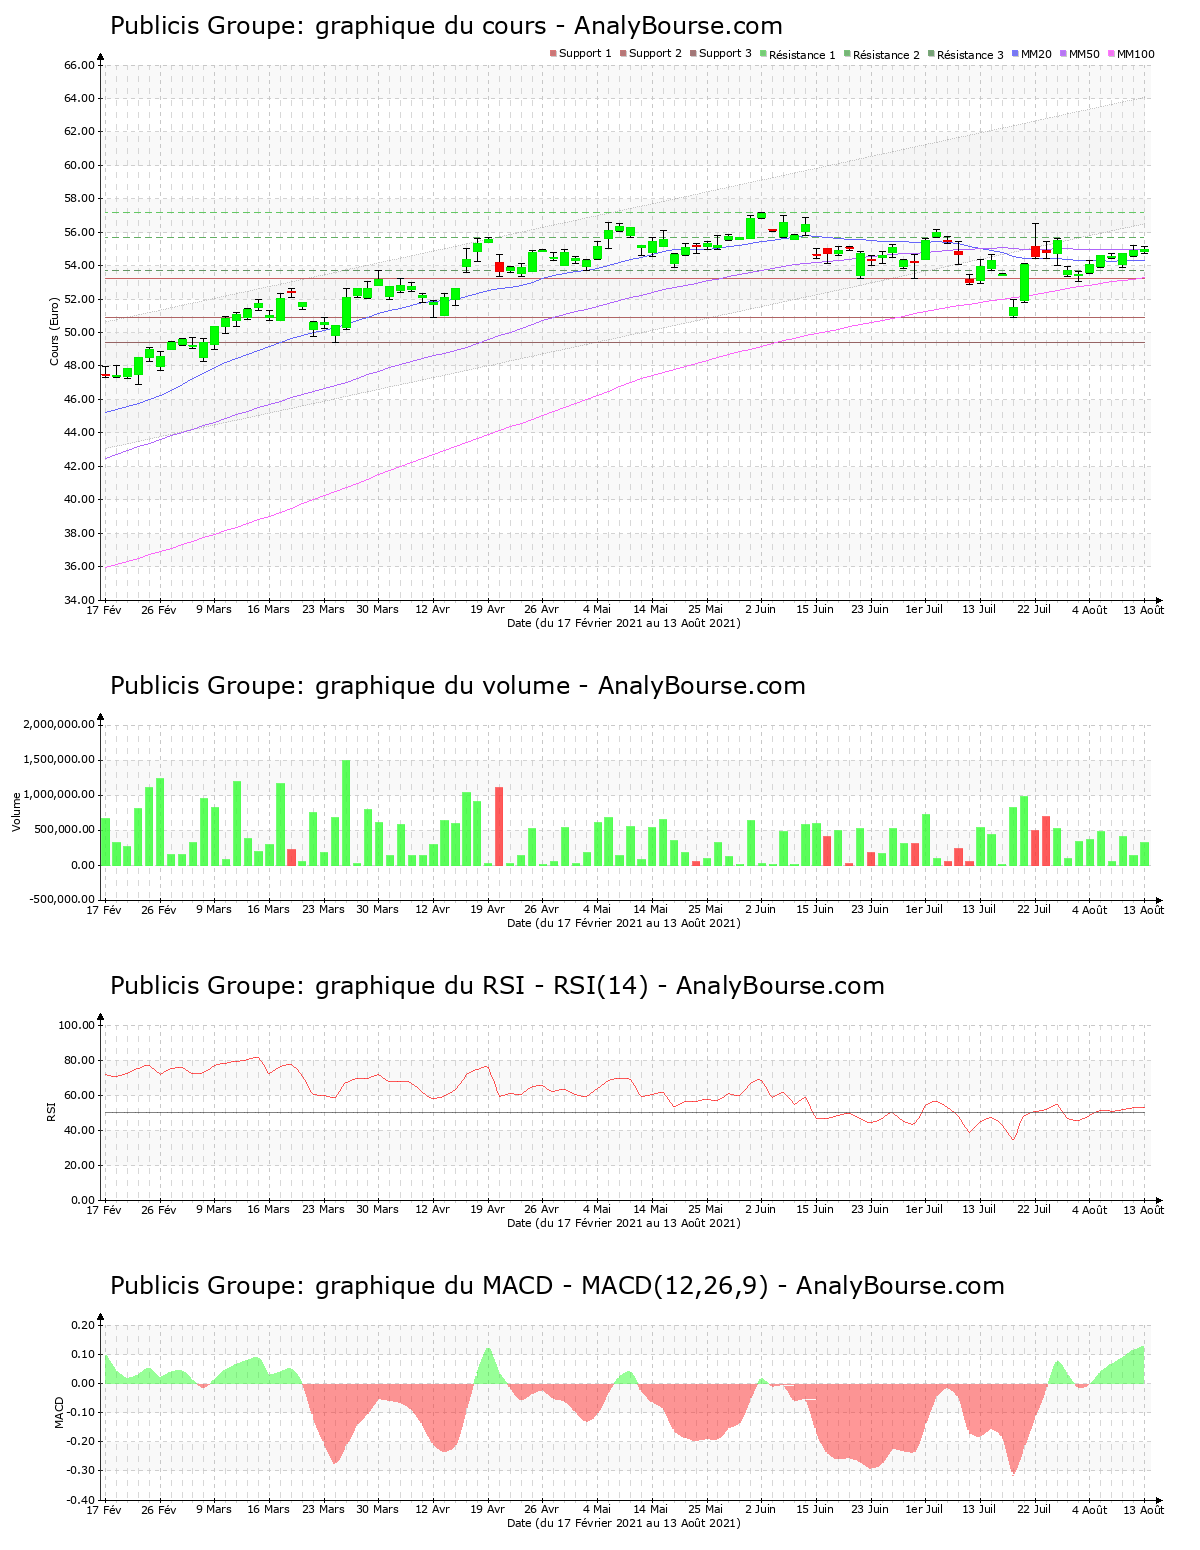Click the 2,000,000.00 volume axis tick
1200x1550 pixels.
point(59,724)
